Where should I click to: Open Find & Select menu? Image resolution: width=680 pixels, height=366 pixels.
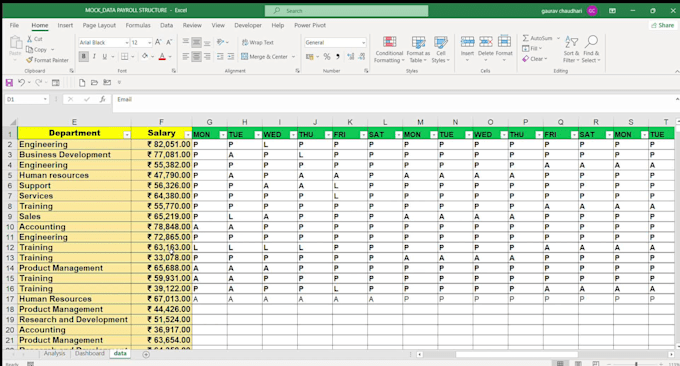click(591, 49)
